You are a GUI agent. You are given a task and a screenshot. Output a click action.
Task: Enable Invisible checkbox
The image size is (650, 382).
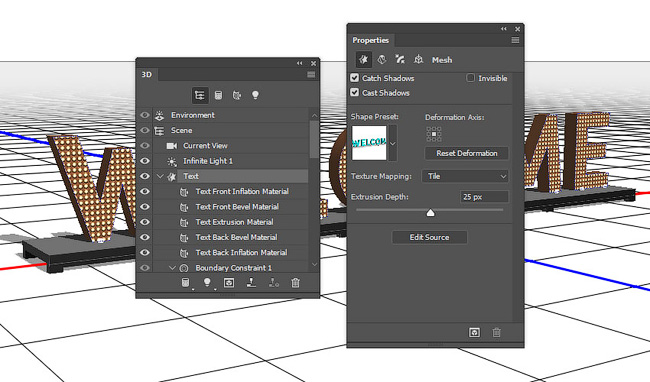(x=470, y=77)
